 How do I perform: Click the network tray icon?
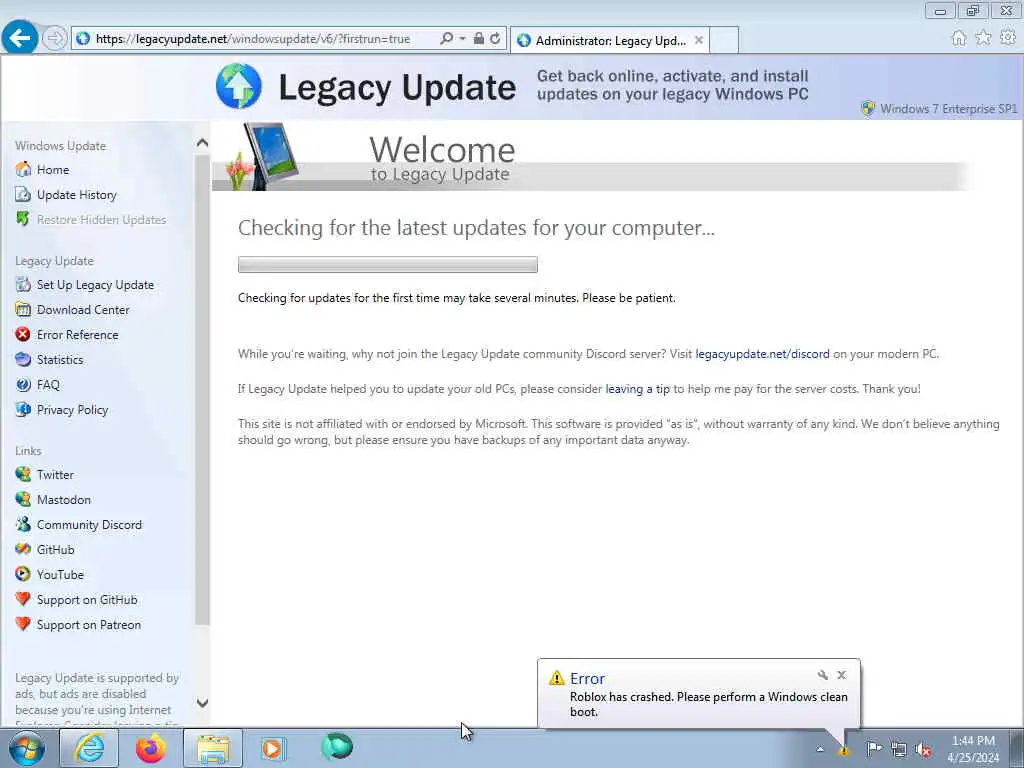(899, 749)
